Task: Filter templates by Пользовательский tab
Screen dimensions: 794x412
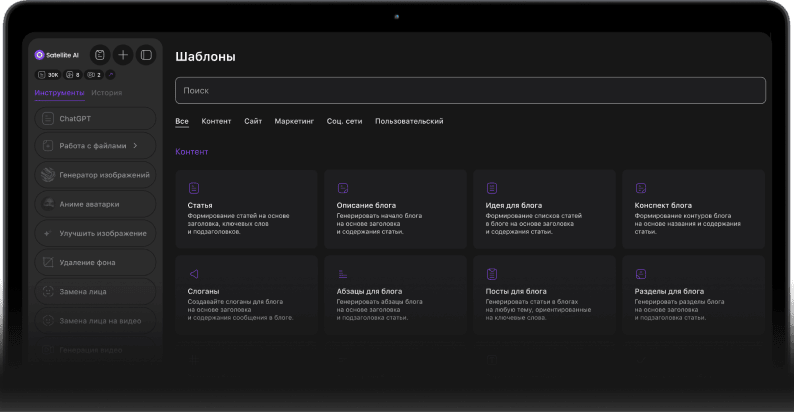Action: [408, 121]
